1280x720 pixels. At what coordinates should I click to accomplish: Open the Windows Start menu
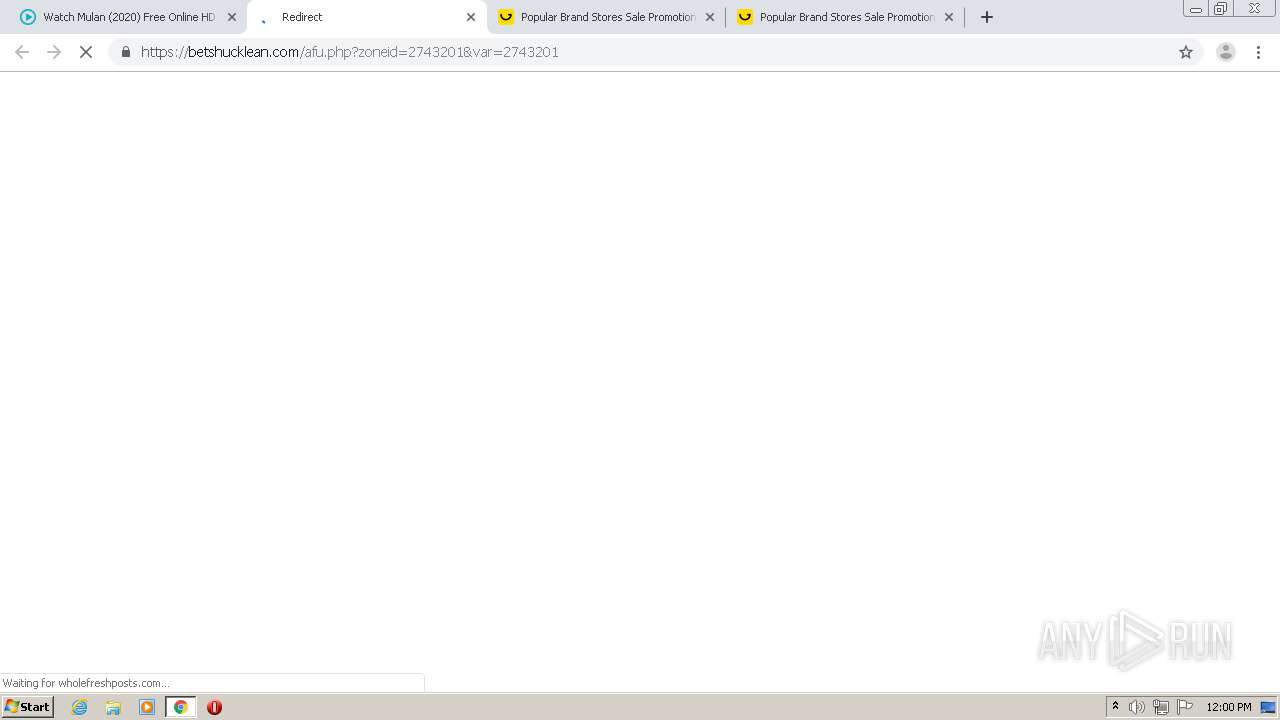pos(28,707)
